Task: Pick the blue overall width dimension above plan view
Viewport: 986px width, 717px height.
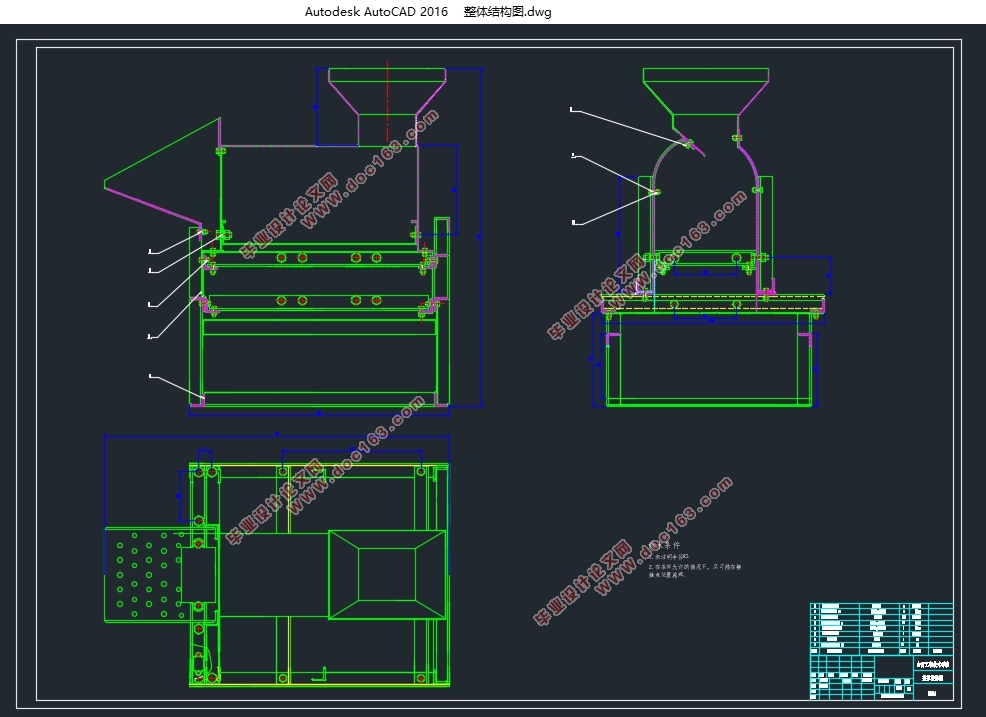Action: point(277,435)
